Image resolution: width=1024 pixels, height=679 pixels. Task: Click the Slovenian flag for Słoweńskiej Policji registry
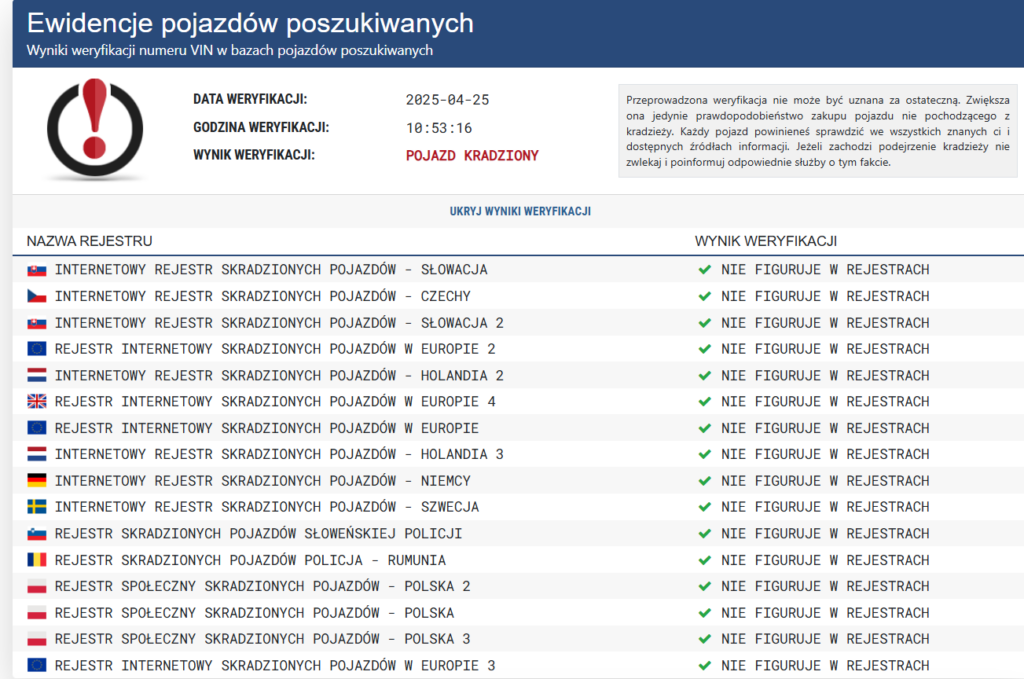[37, 534]
